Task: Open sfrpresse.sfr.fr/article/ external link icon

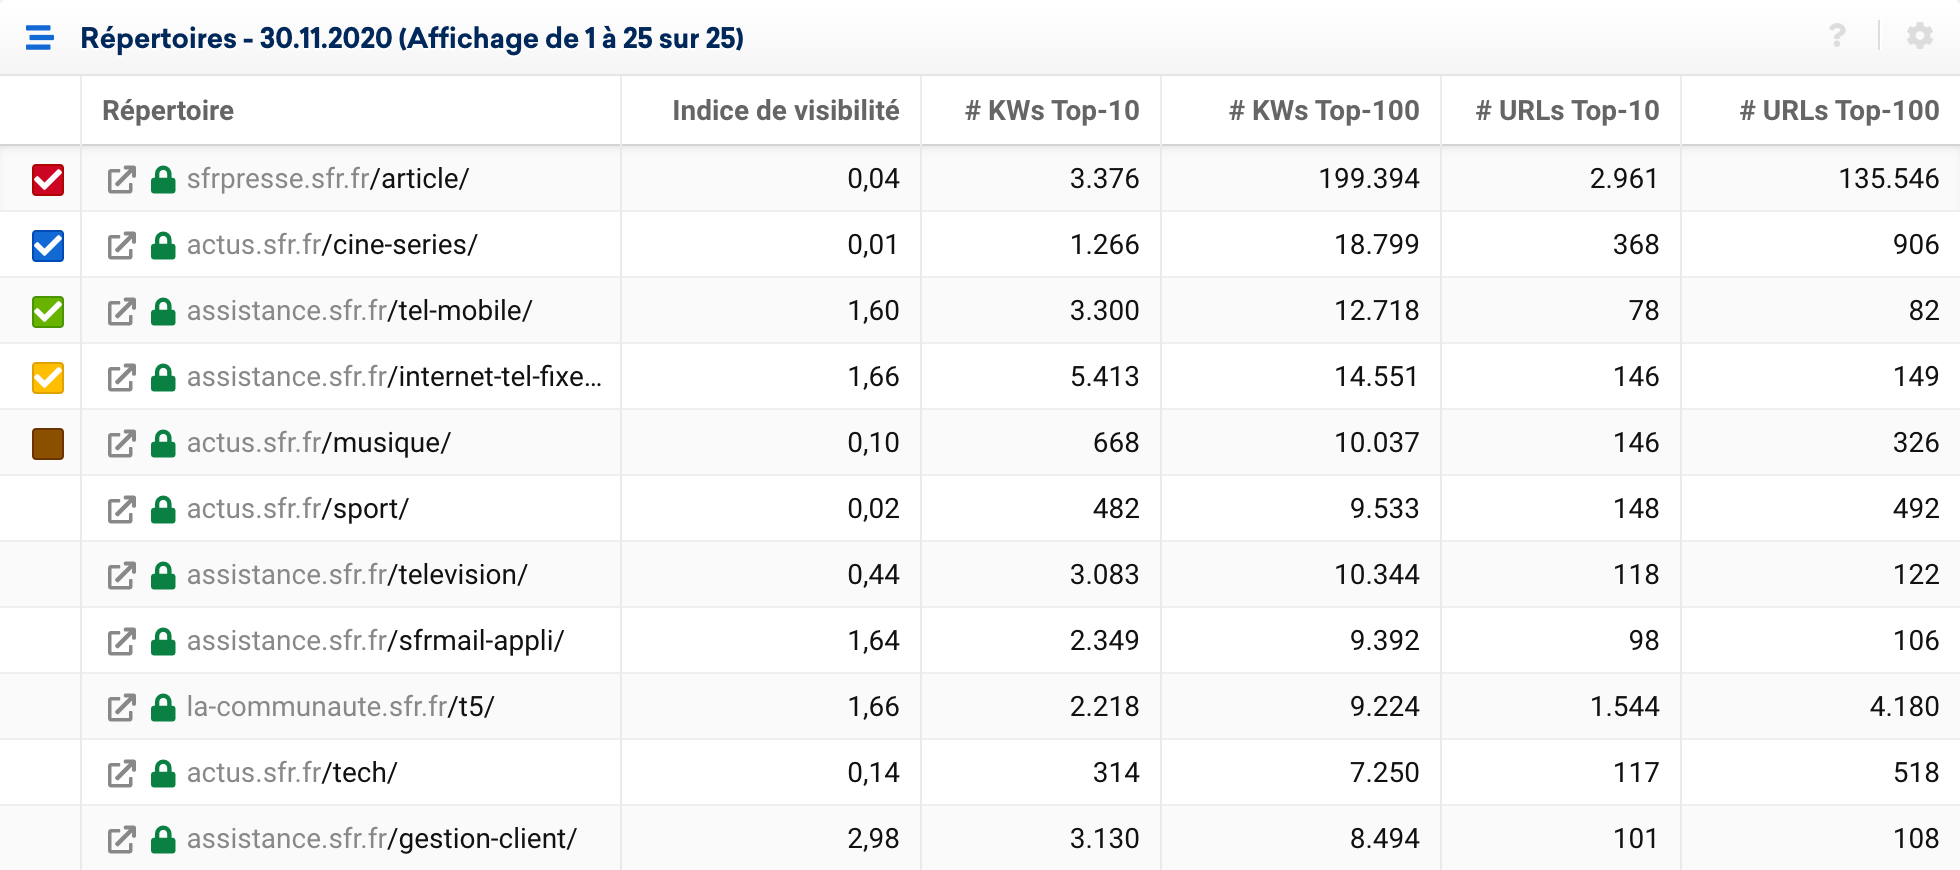Action: 121,179
